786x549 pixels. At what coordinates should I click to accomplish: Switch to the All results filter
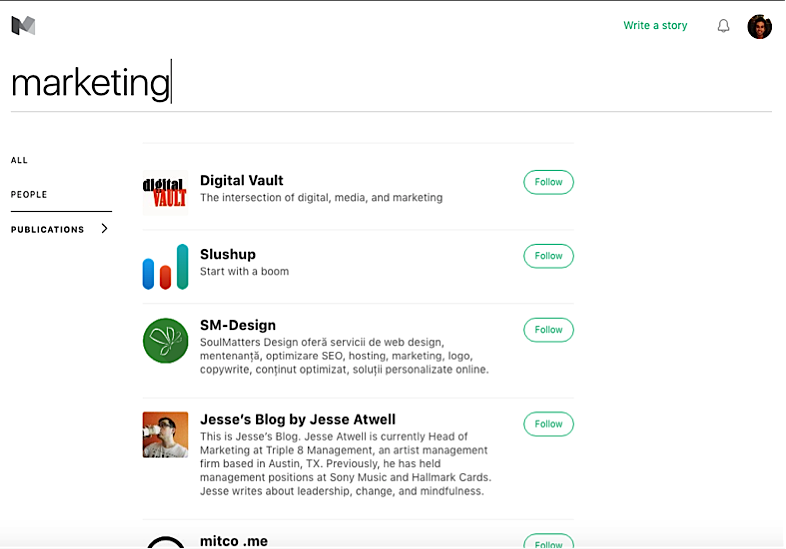pyautogui.click(x=20, y=160)
